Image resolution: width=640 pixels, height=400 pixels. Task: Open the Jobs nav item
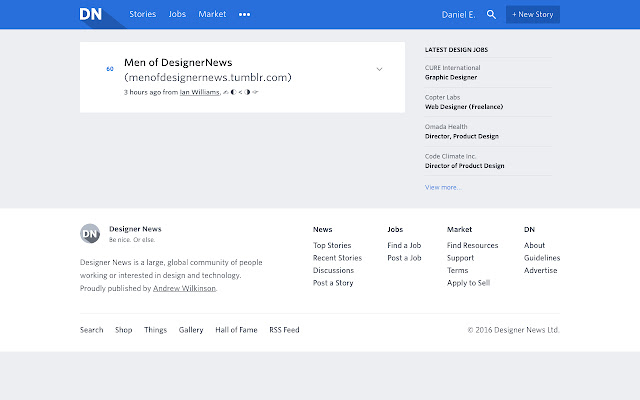177,14
